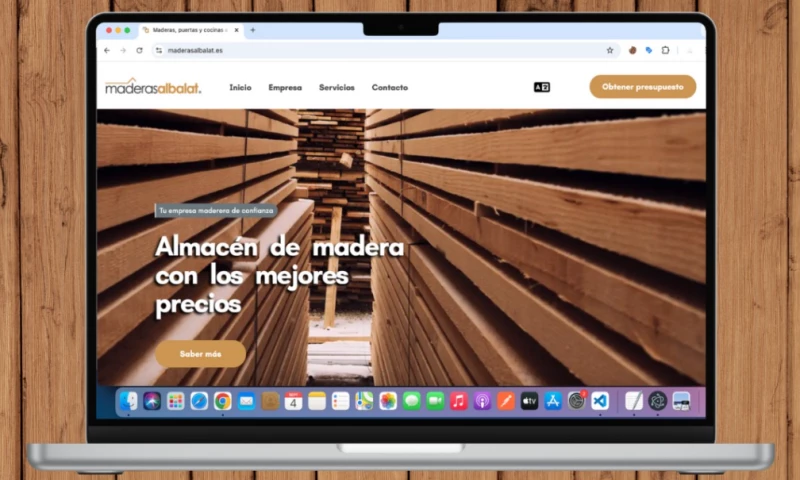
Task: Open FaceTime from the dock
Action: coord(435,401)
